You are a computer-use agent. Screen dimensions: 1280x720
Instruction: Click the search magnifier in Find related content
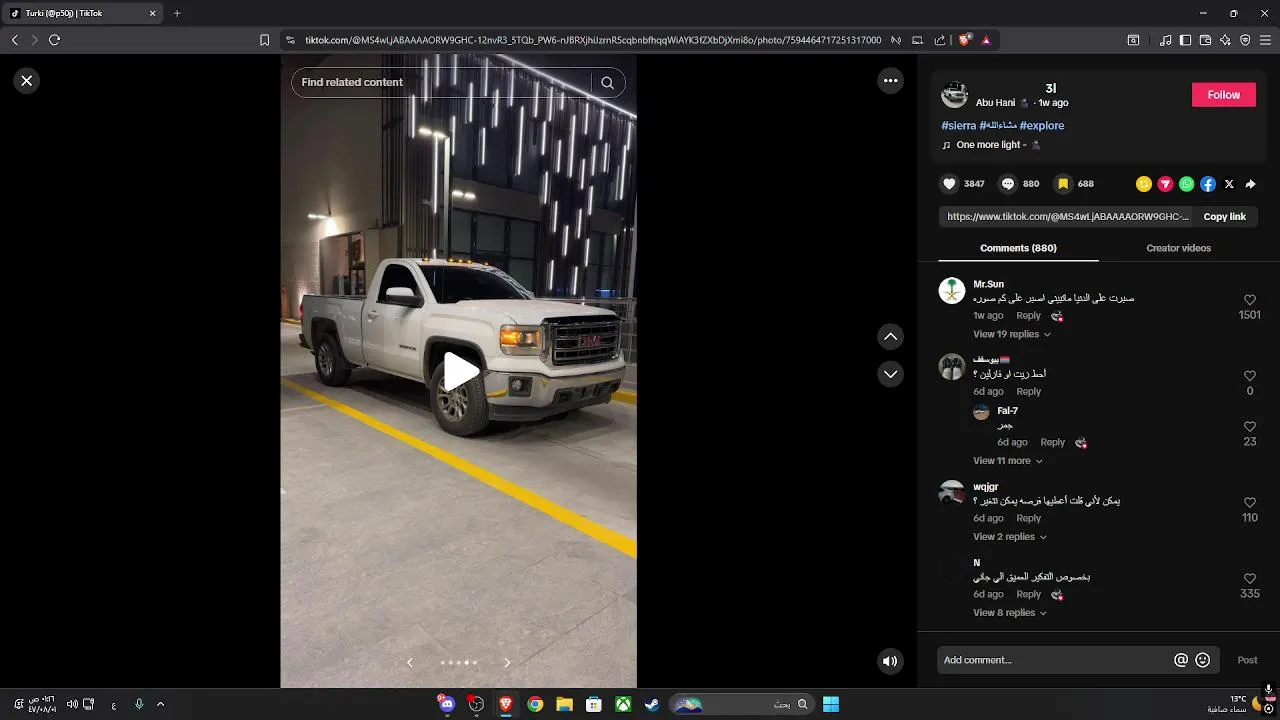coord(607,83)
